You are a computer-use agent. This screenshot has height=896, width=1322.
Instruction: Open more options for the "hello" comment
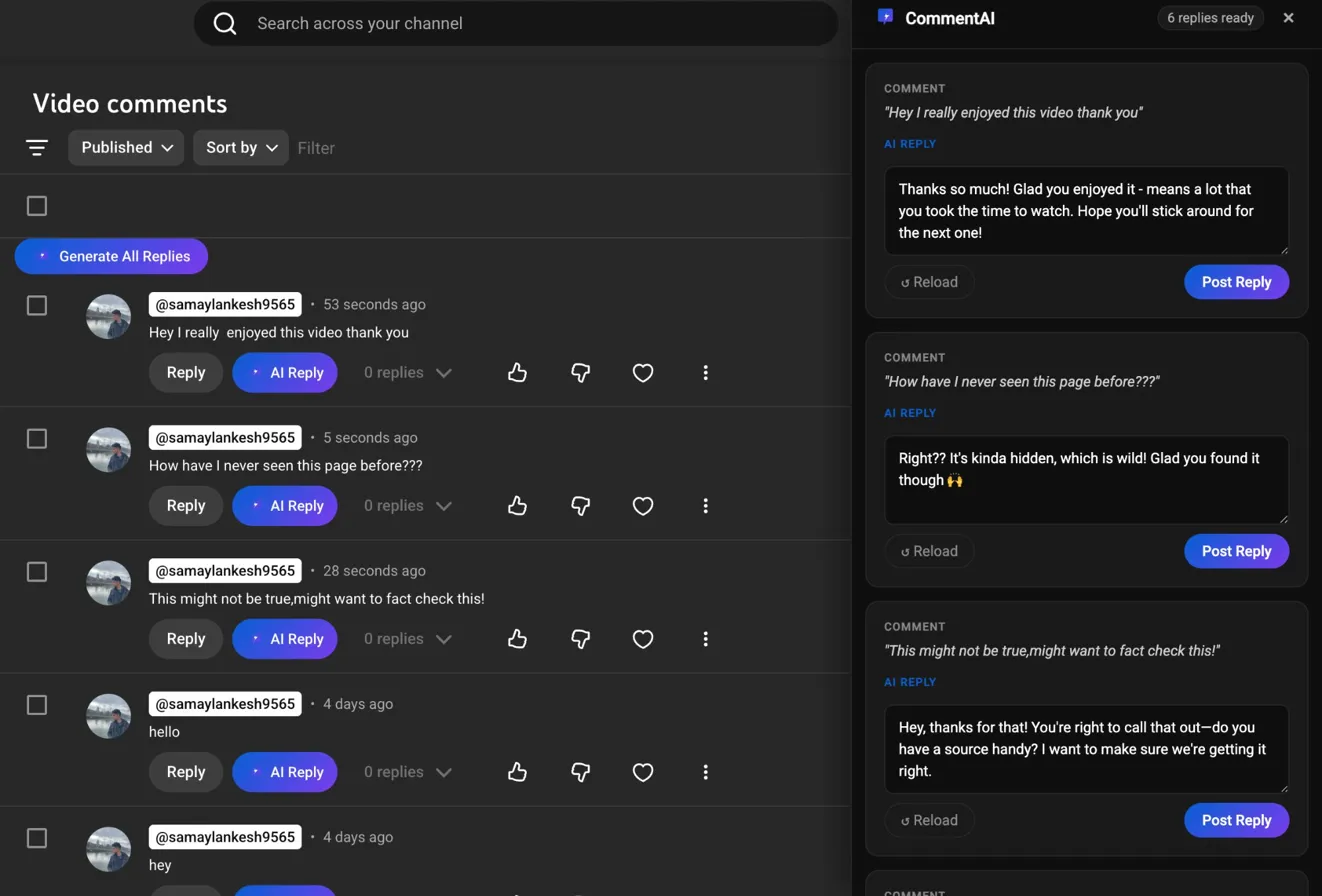[706, 772]
